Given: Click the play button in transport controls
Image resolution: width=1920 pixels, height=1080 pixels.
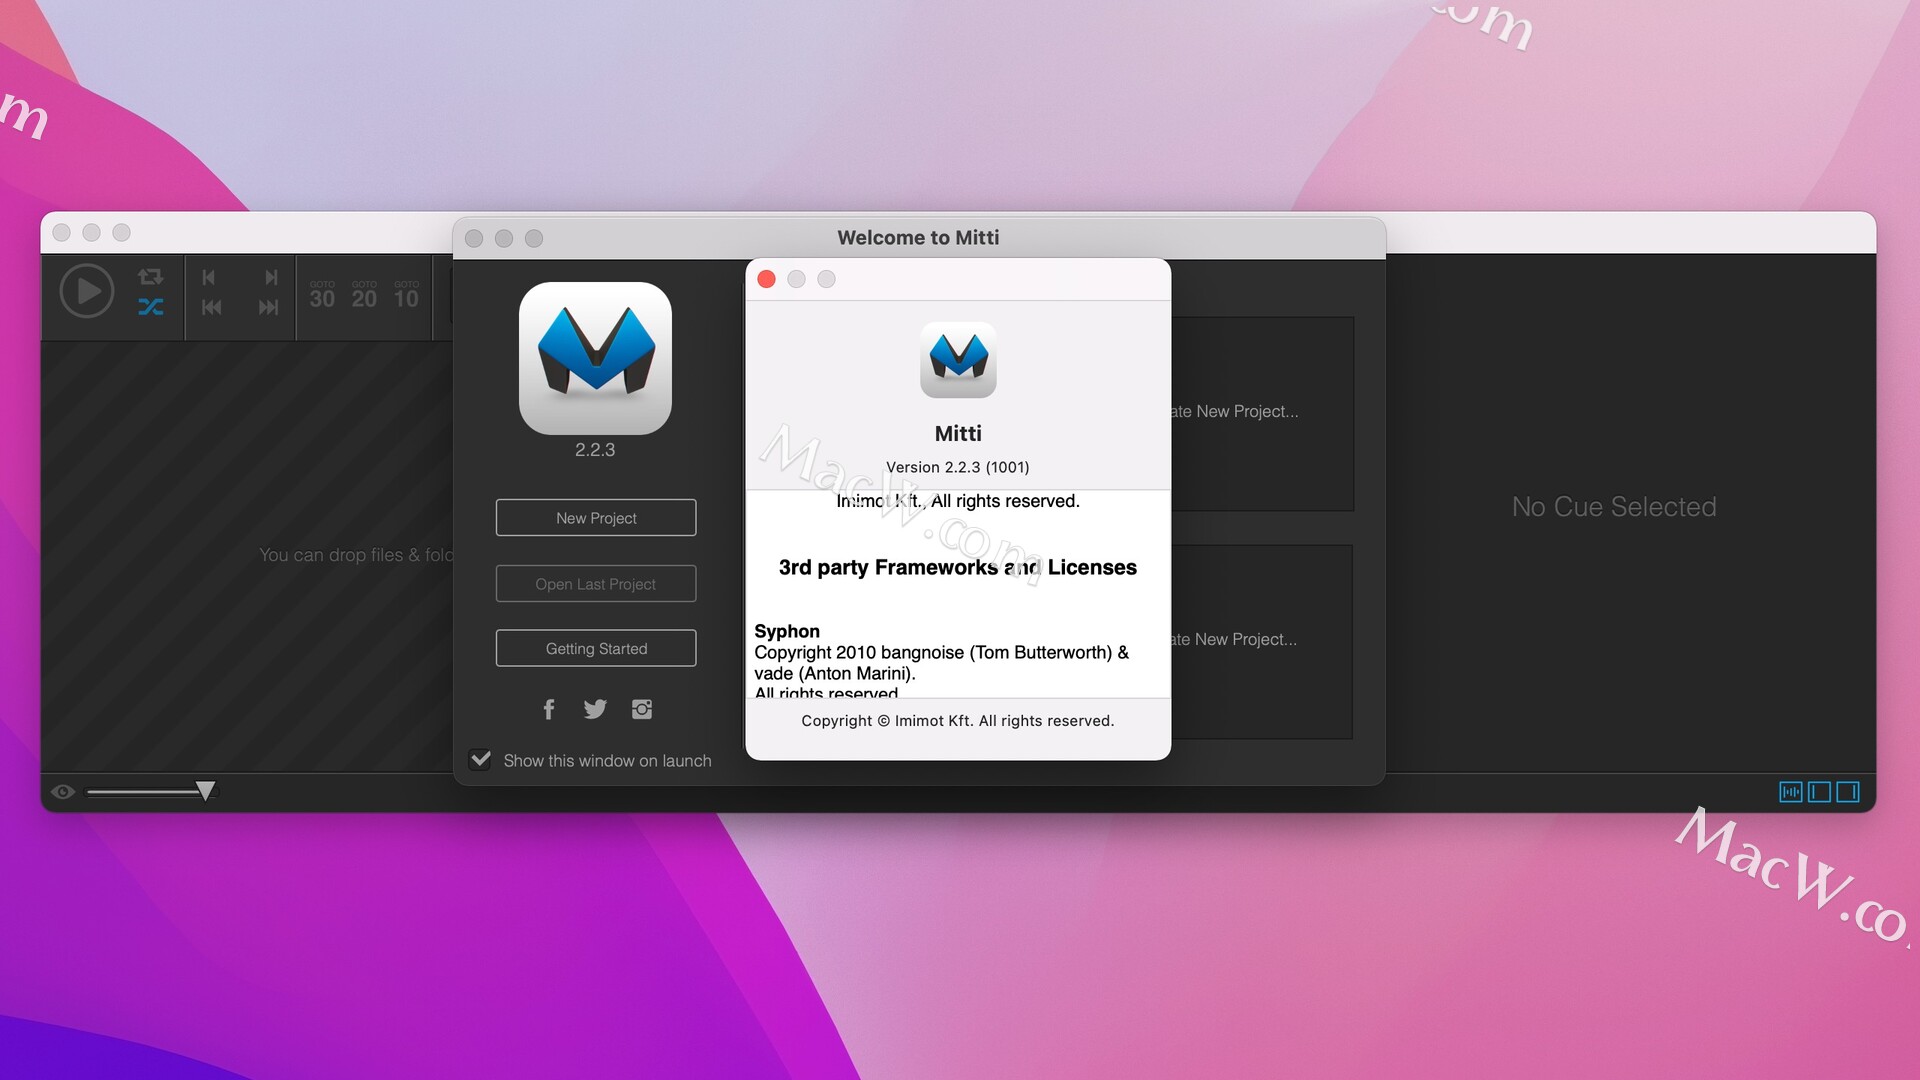Looking at the screenshot, I should [x=86, y=291].
